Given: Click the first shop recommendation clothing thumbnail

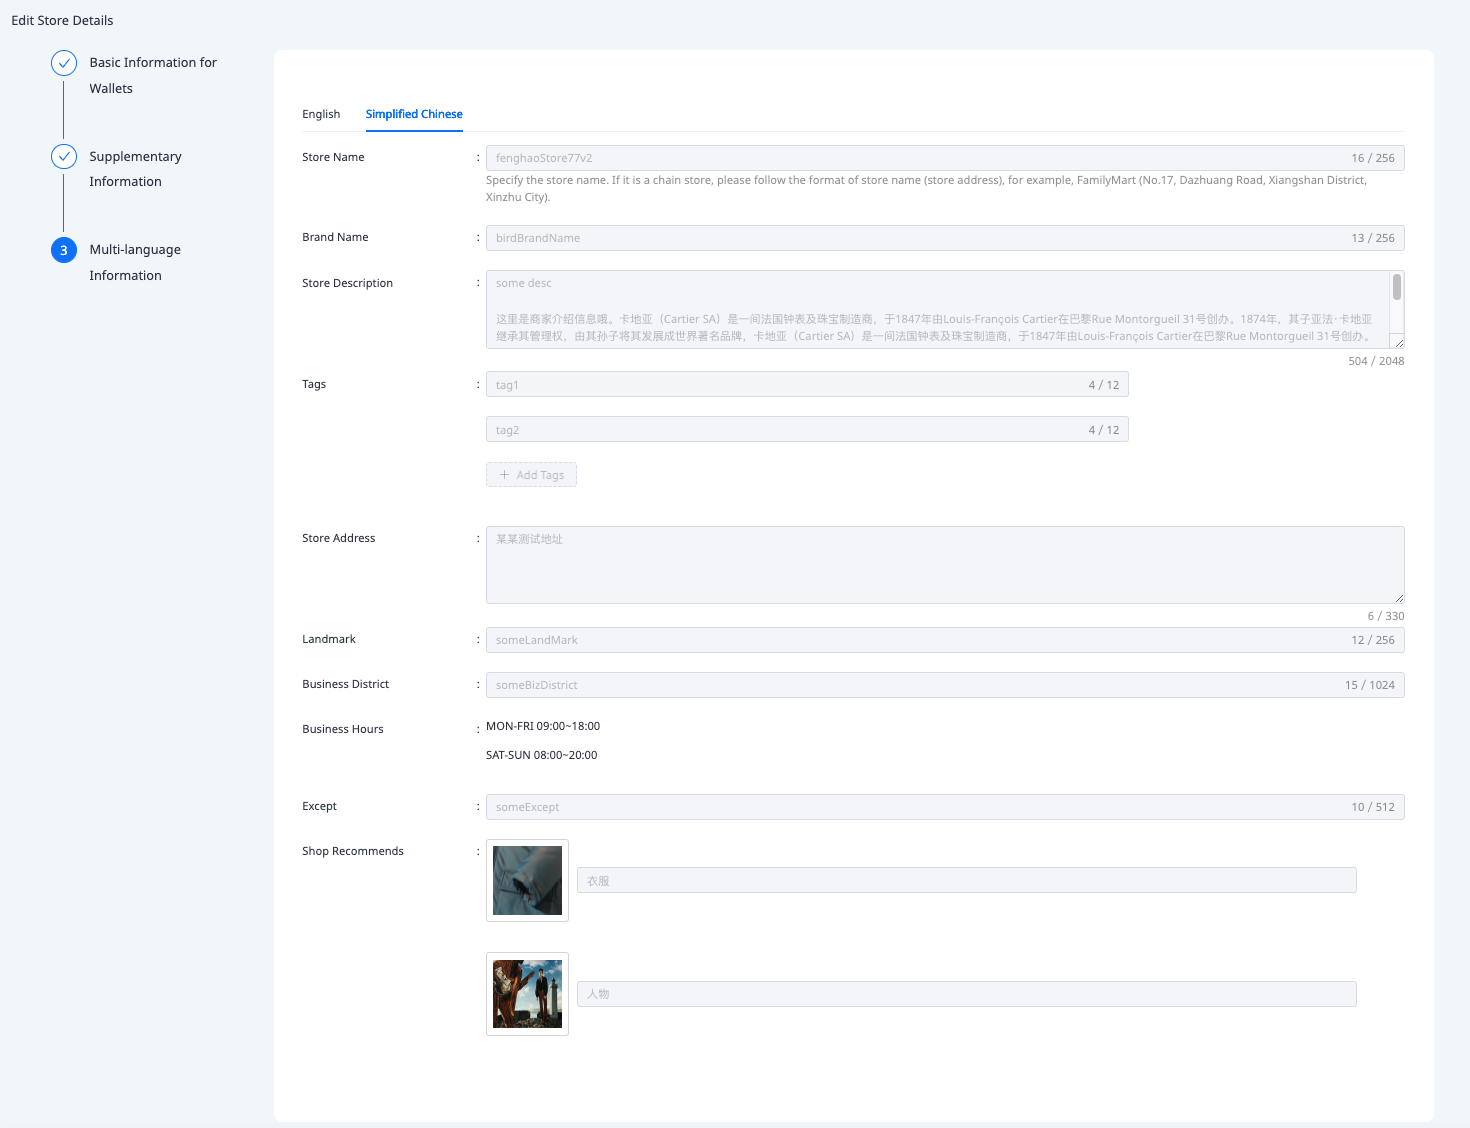Looking at the screenshot, I should click(x=527, y=880).
